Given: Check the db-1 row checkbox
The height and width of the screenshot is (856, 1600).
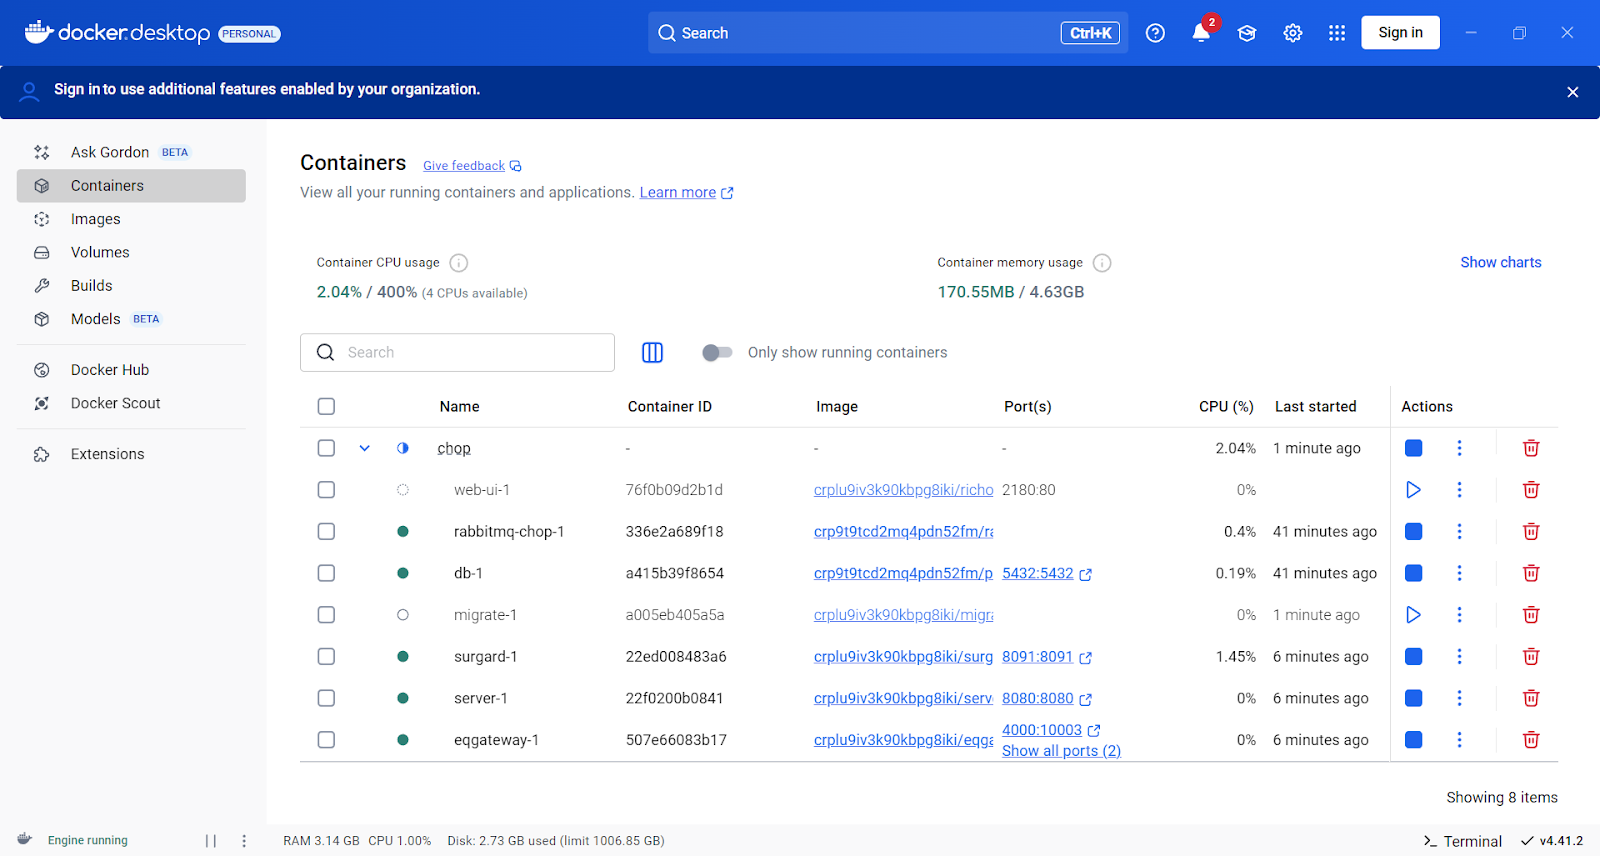Looking at the screenshot, I should tap(326, 573).
